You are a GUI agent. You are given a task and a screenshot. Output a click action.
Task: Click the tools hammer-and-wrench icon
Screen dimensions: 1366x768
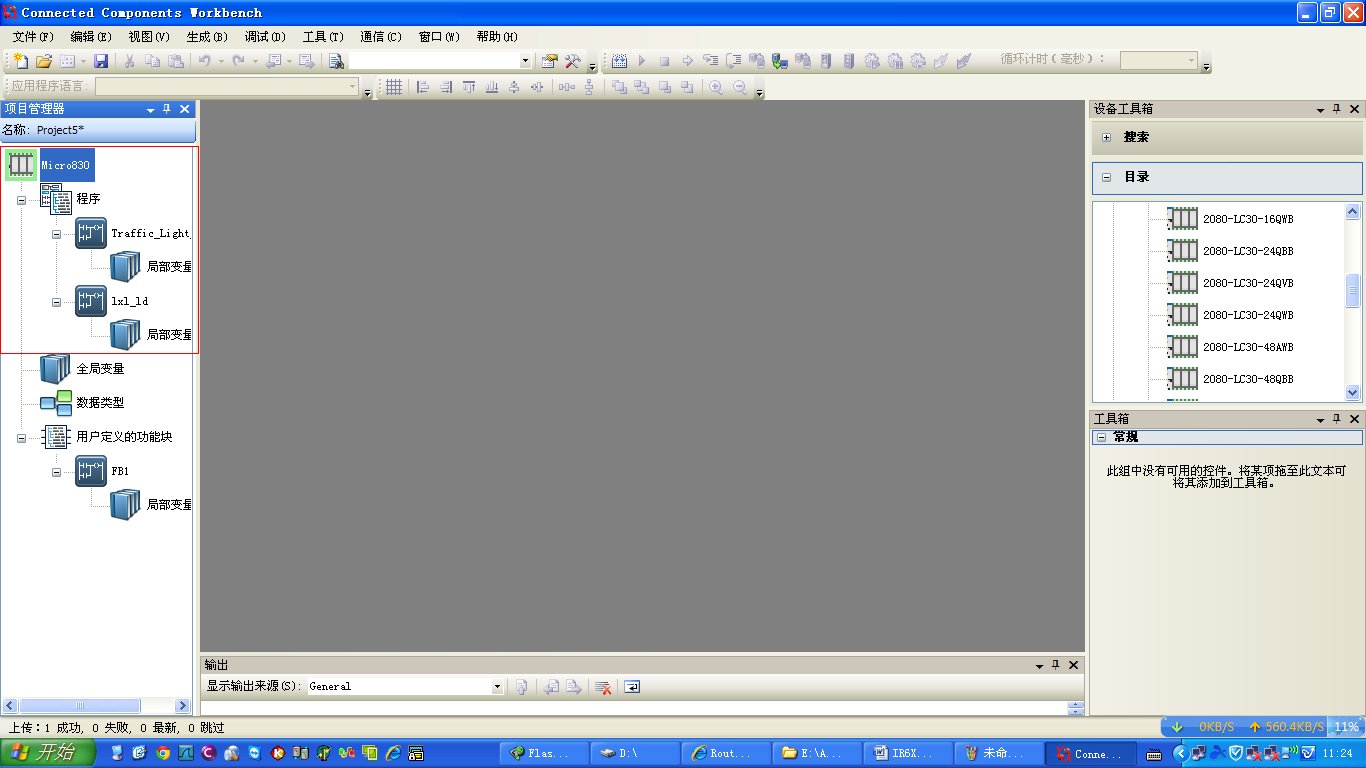coord(572,61)
